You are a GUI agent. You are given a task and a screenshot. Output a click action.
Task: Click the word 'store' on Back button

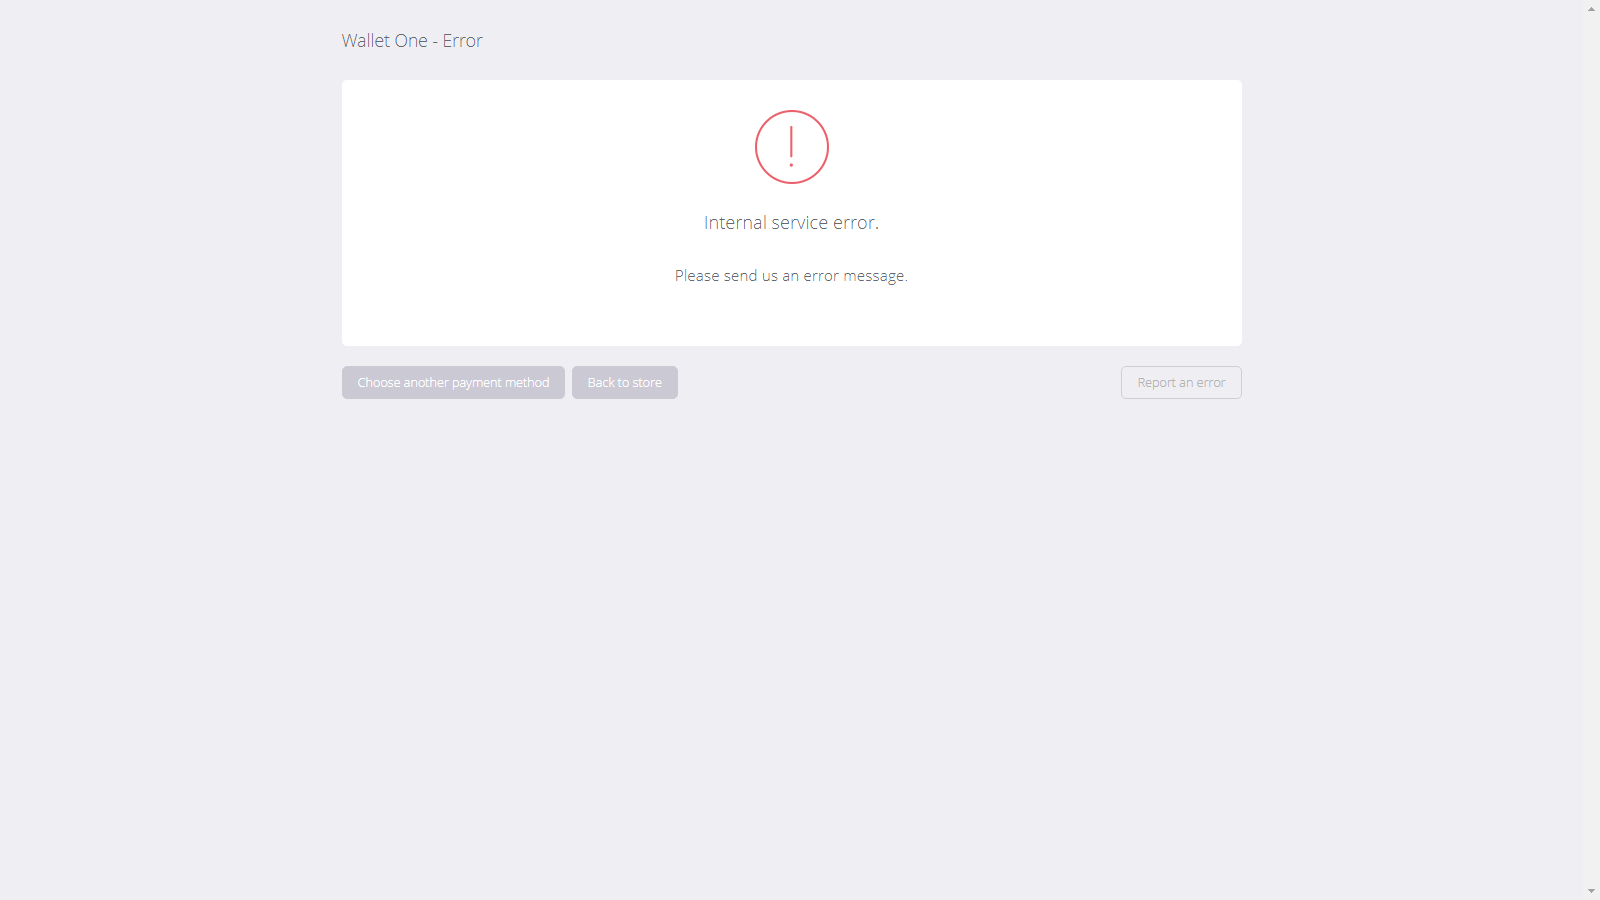pos(647,383)
